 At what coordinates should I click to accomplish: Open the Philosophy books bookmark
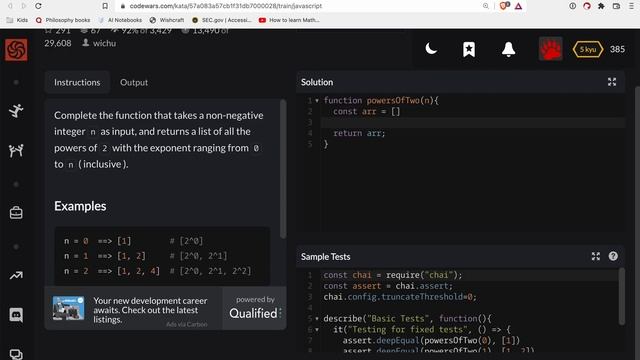[x=63, y=20]
